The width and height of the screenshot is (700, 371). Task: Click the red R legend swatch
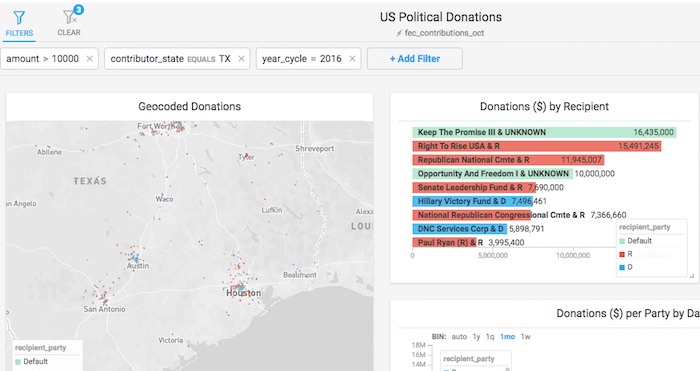[x=622, y=254]
